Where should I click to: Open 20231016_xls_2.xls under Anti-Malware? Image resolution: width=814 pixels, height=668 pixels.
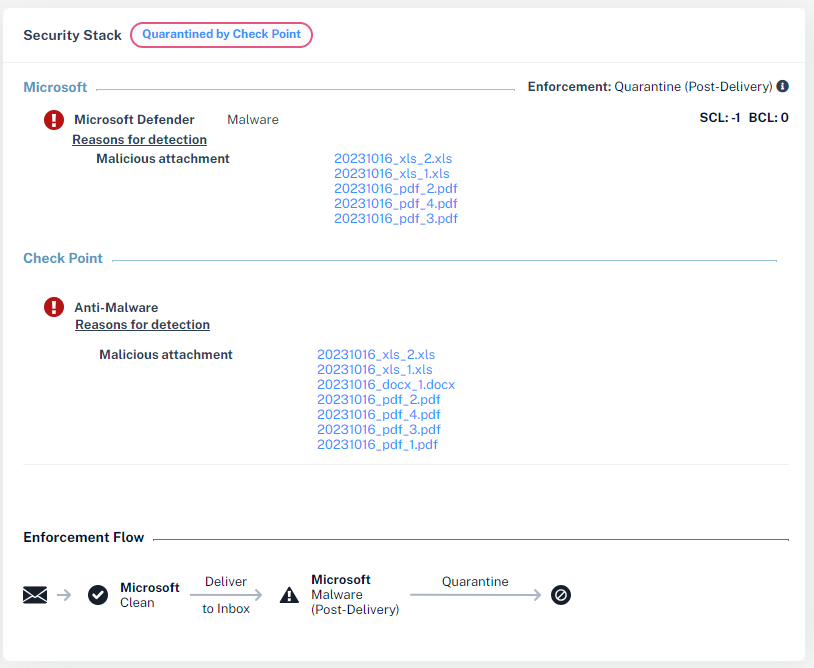point(376,355)
